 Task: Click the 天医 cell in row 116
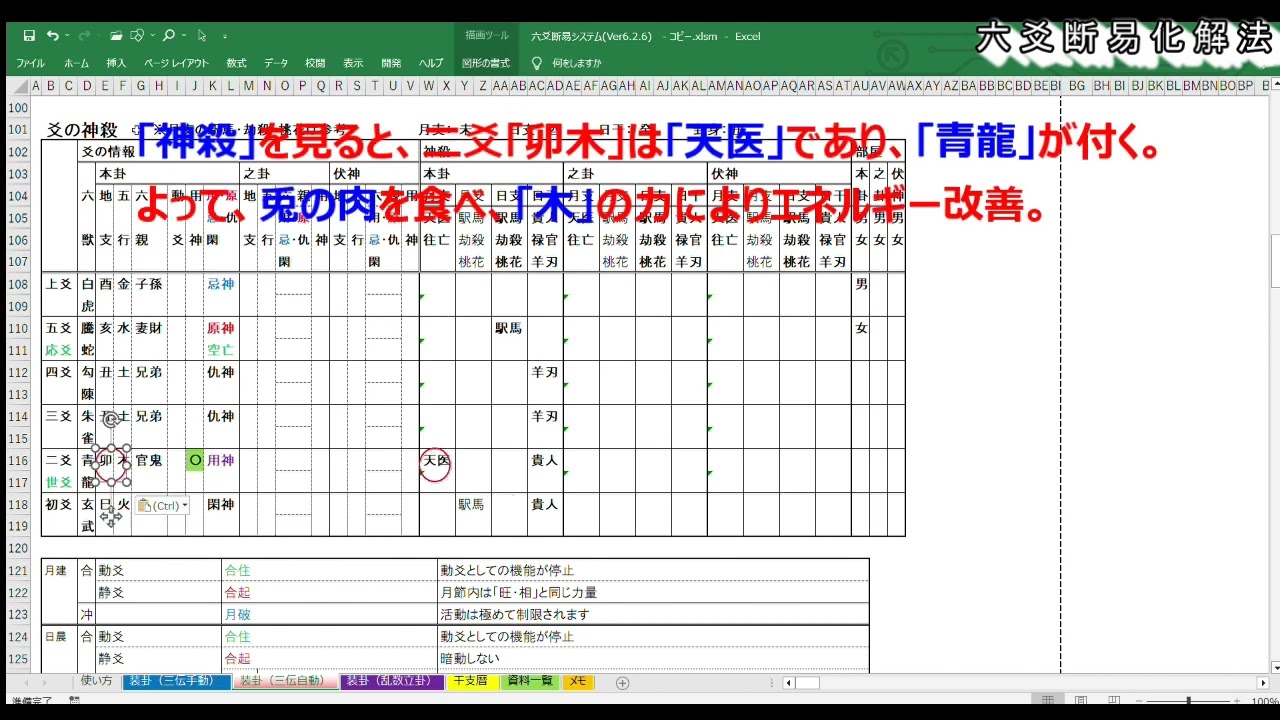click(x=437, y=460)
